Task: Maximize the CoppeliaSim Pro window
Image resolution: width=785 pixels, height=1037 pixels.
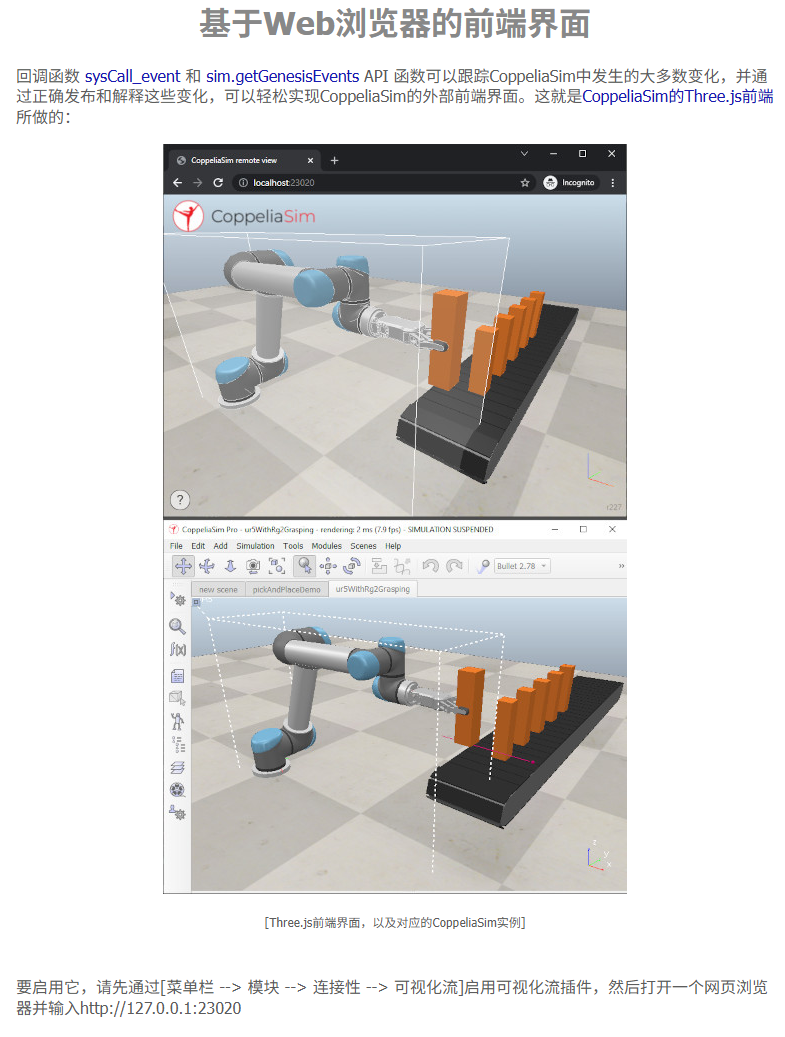Action: click(583, 529)
